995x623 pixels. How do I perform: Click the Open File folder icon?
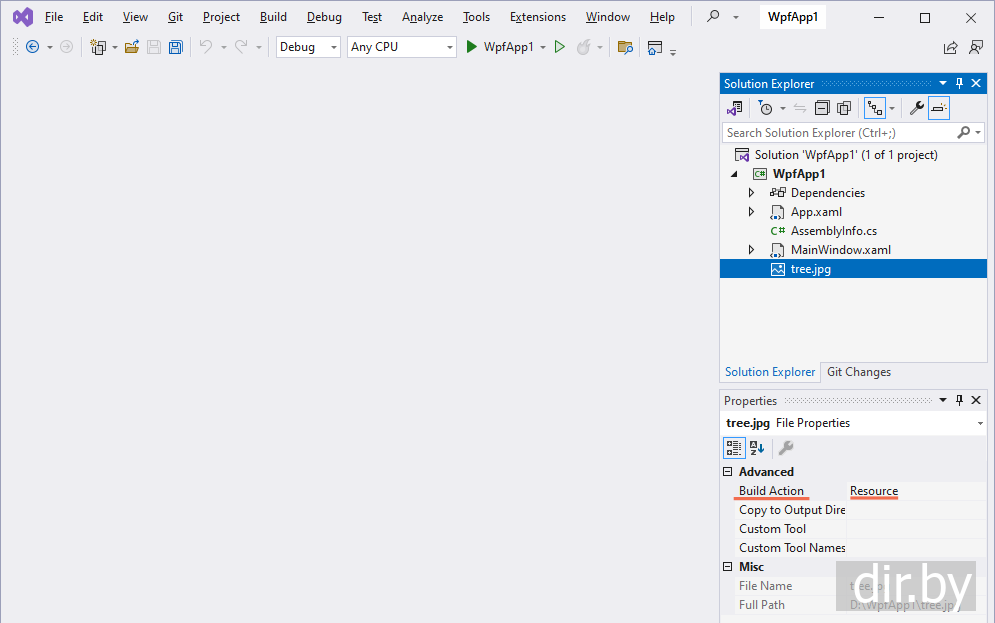pyautogui.click(x=132, y=47)
